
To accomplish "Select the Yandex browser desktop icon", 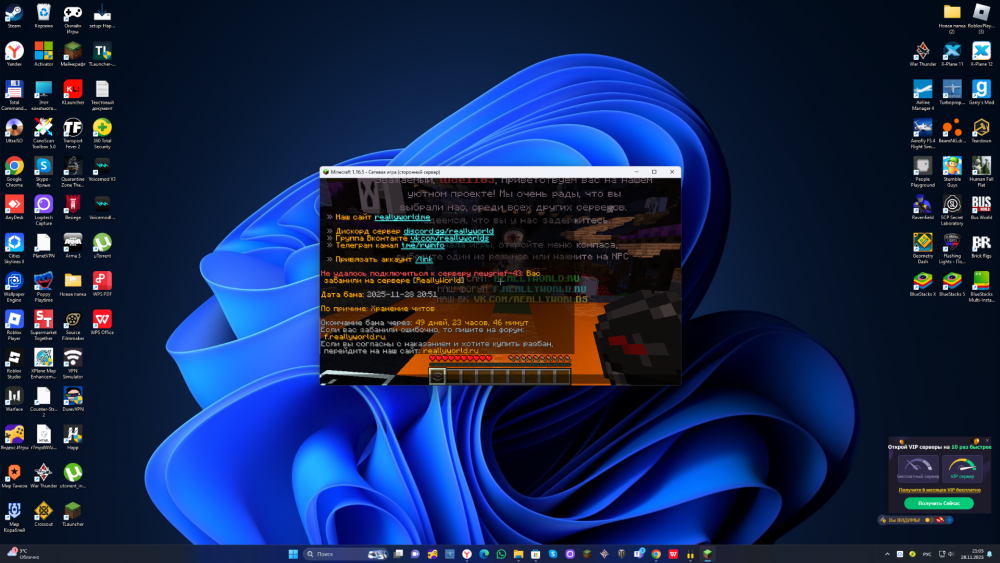I will pyautogui.click(x=14, y=54).
